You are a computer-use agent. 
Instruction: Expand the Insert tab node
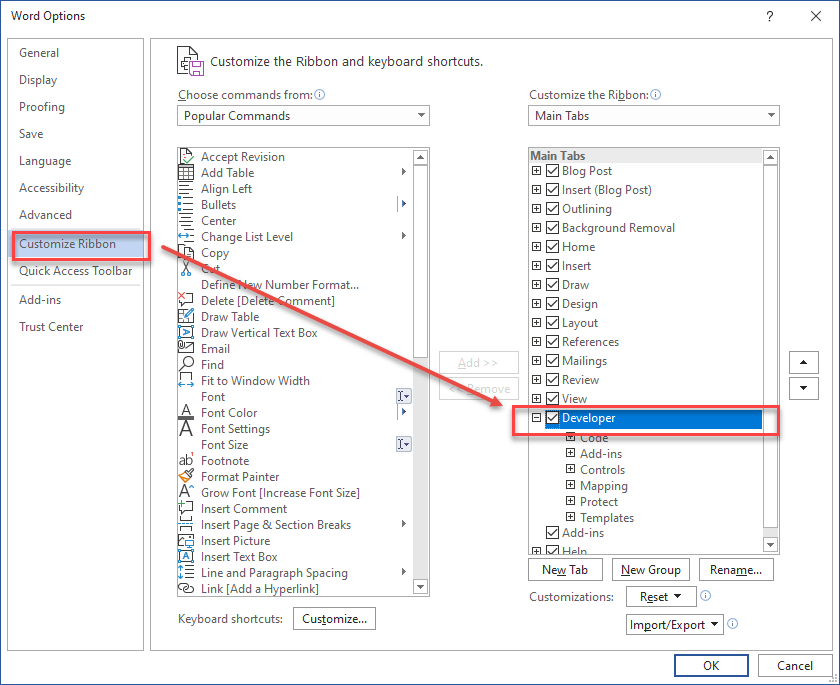click(536, 266)
